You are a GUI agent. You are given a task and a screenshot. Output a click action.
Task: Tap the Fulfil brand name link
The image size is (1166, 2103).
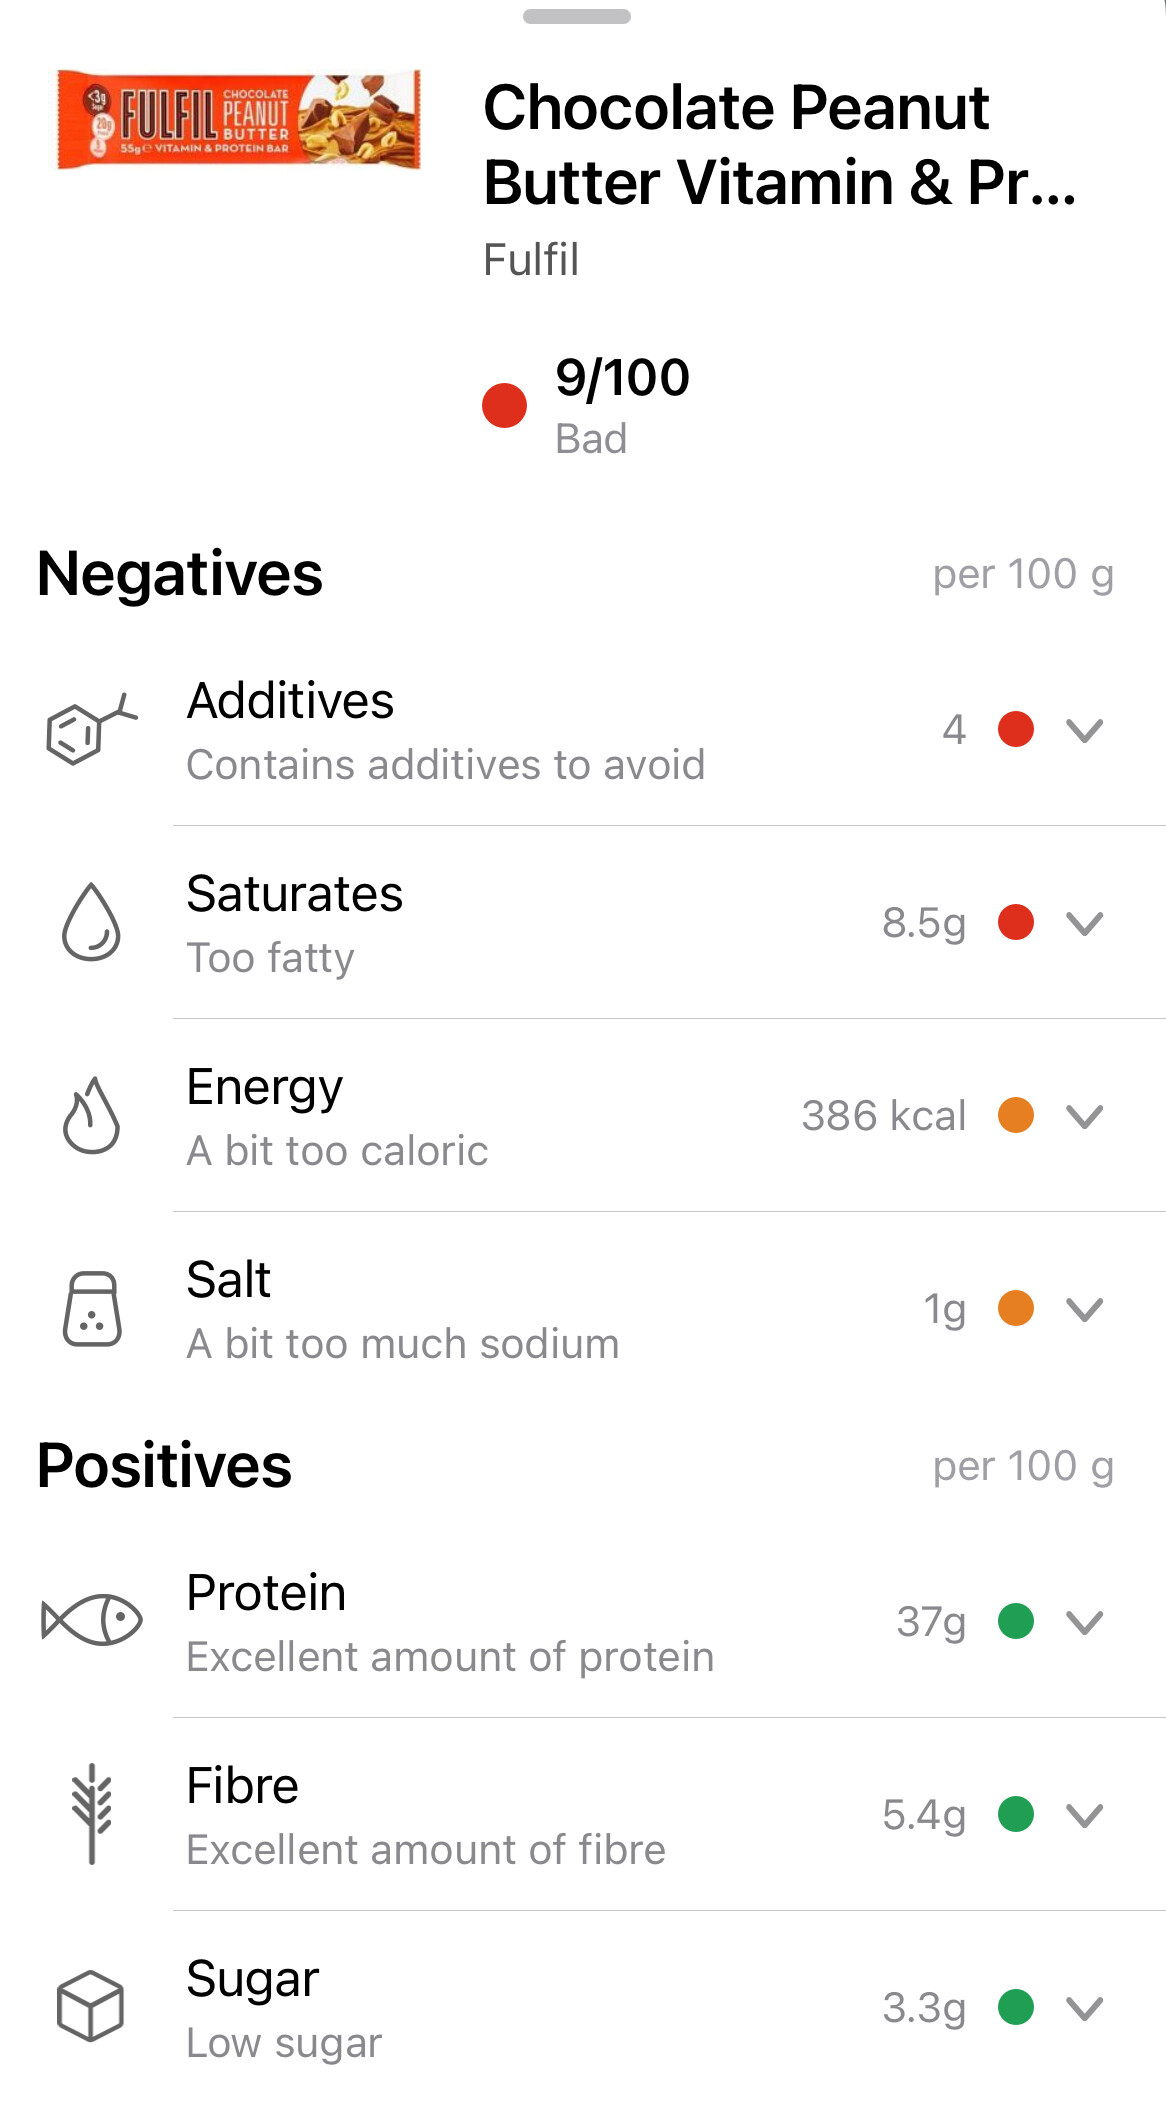(x=531, y=260)
